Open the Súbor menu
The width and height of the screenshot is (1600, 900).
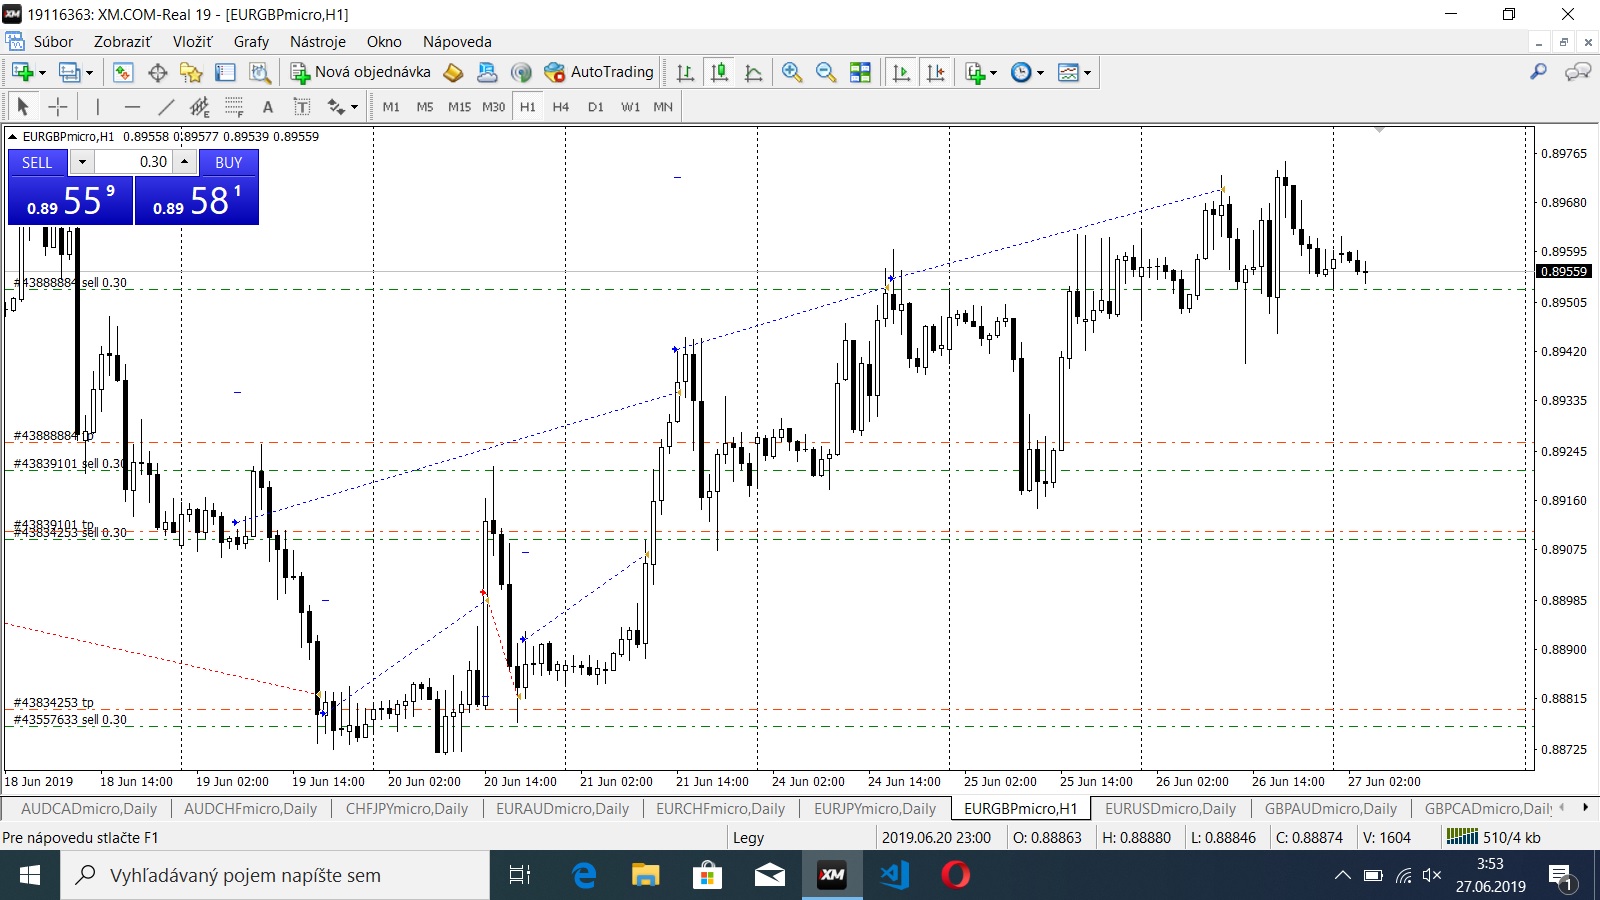point(53,42)
